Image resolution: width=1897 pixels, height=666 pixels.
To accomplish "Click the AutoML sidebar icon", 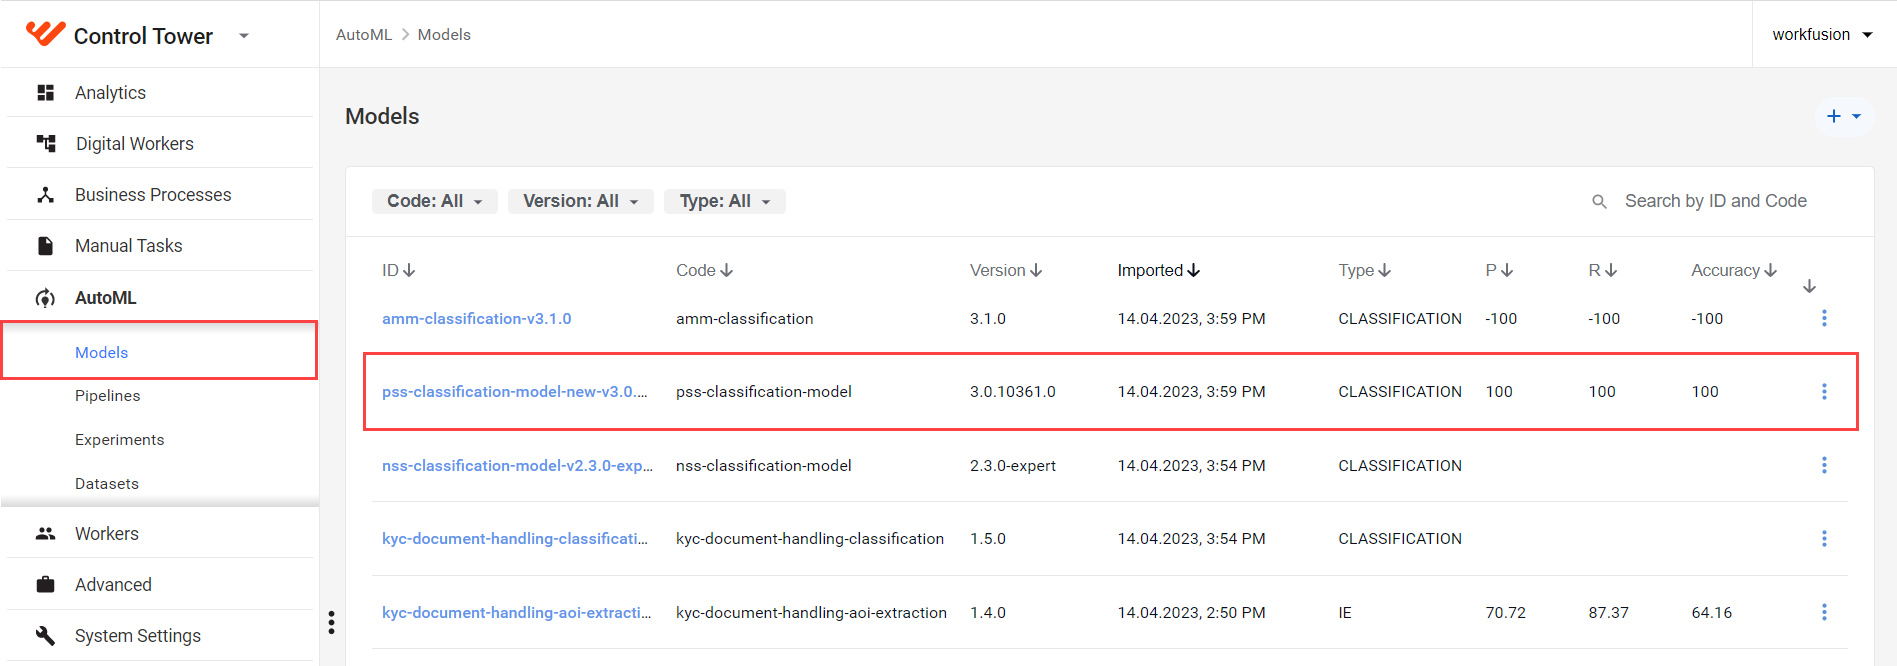I will (x=45, y=298).
